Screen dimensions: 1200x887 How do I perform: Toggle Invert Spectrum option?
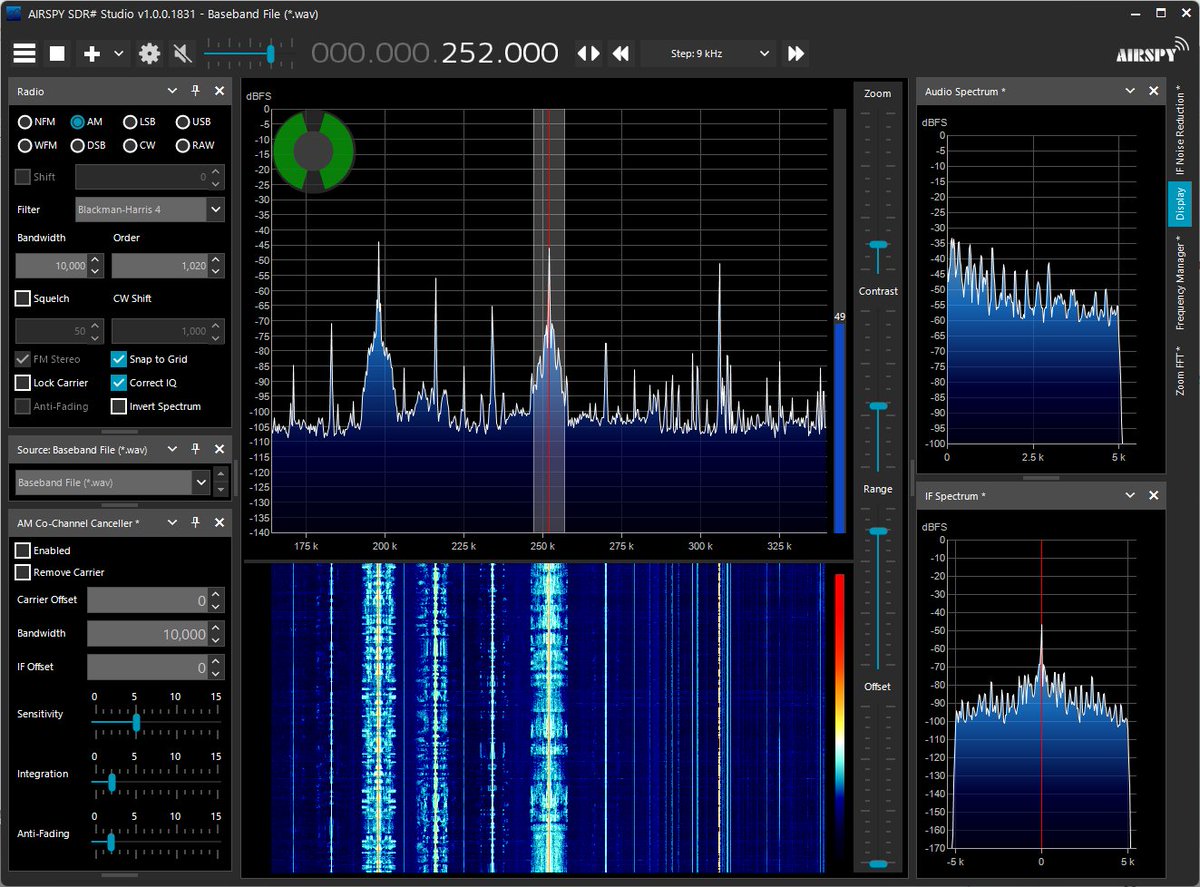(118, 406)
